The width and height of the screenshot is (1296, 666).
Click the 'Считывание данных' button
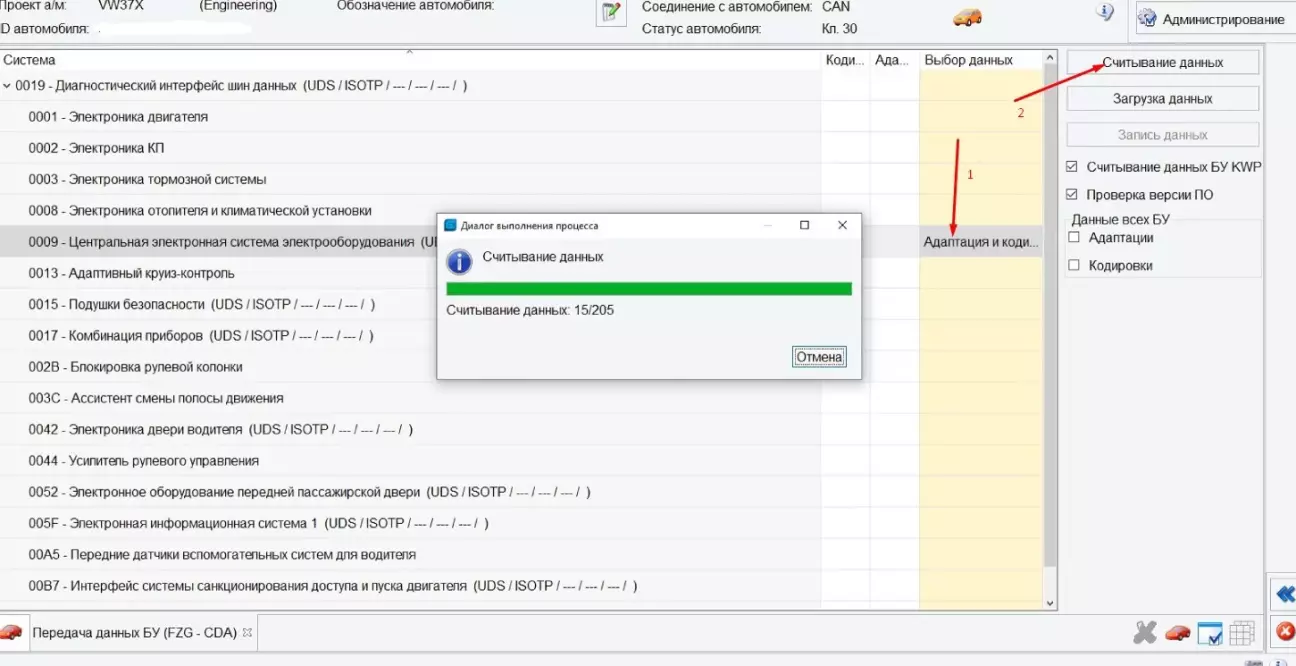point(1163,62)
